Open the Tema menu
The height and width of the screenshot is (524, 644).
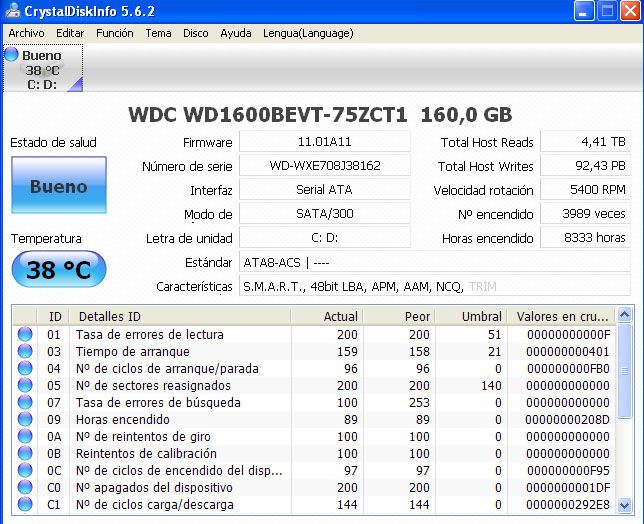click(158, 33)
